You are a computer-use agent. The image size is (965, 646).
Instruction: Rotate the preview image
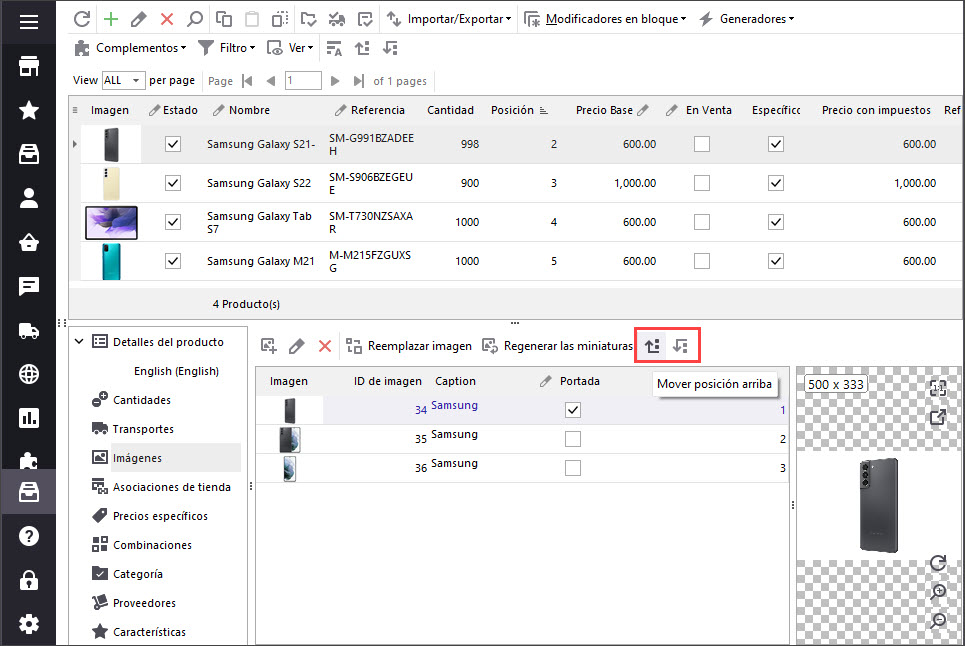coord(938,563)
